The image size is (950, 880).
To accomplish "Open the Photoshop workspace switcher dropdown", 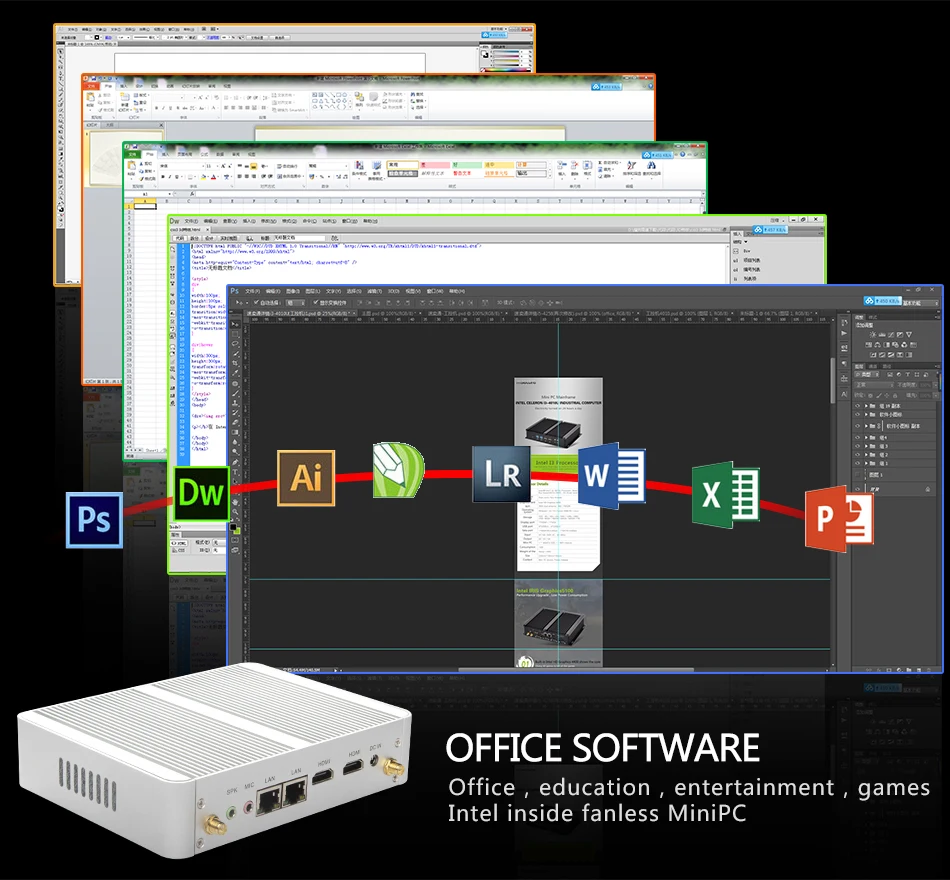I will (921, 302).
